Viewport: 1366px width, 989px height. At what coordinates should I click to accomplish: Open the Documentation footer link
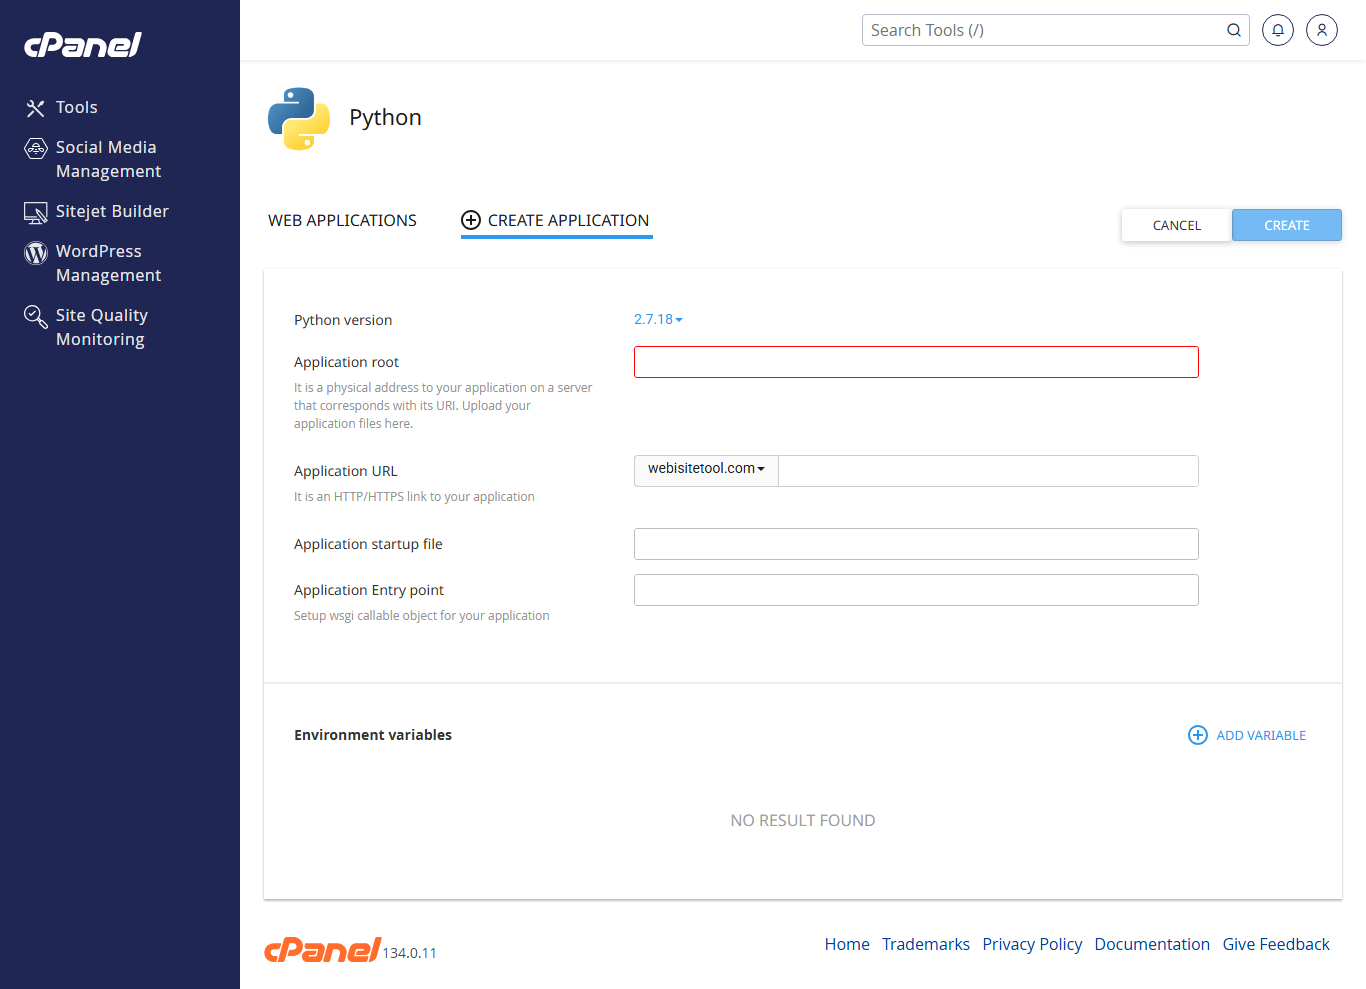[x=1152, y=944]
